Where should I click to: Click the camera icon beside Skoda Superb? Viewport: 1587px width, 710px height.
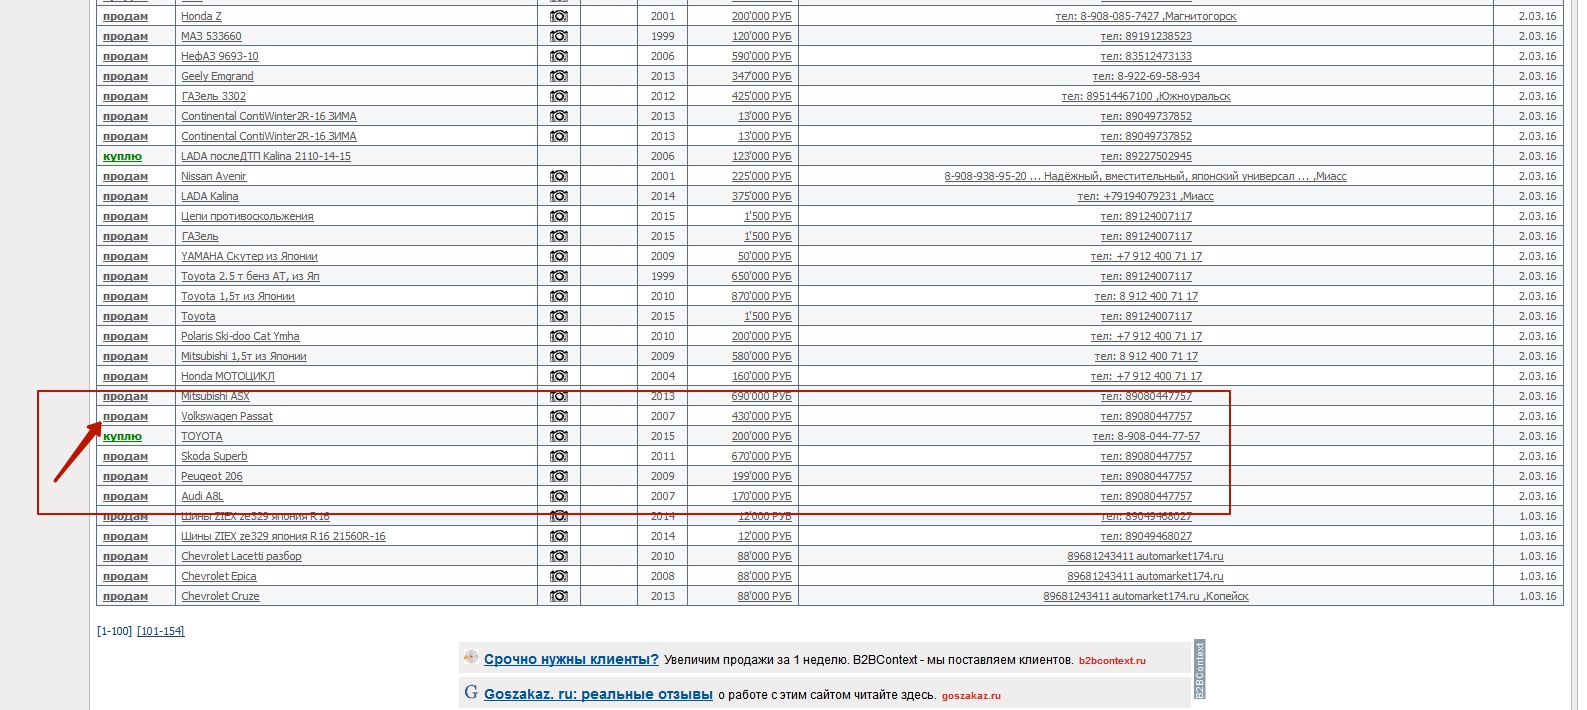pos(559,456)
